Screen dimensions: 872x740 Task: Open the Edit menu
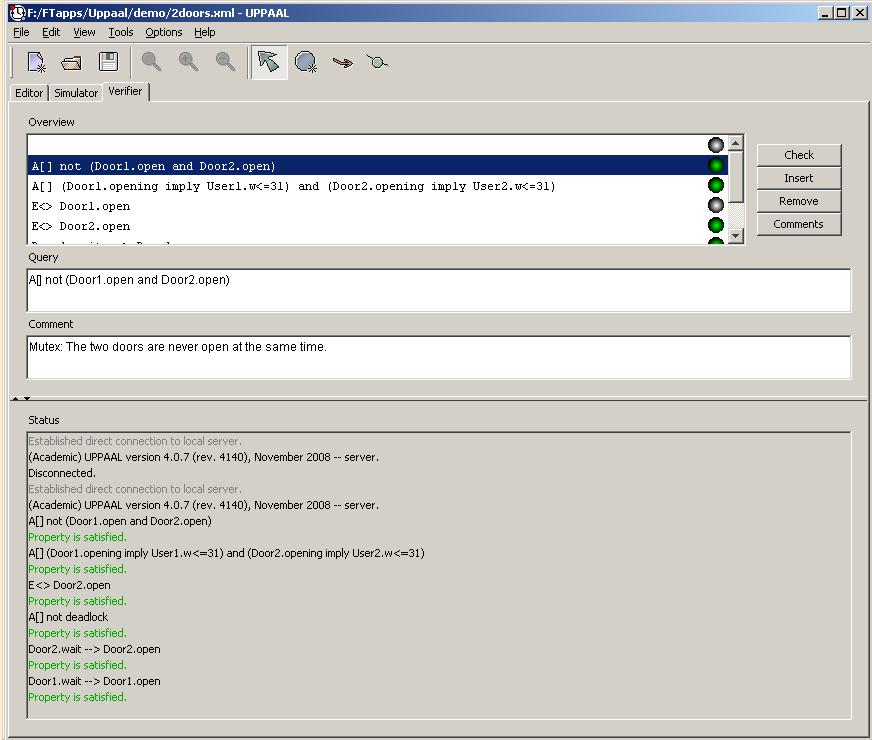(x=51, y=32)
